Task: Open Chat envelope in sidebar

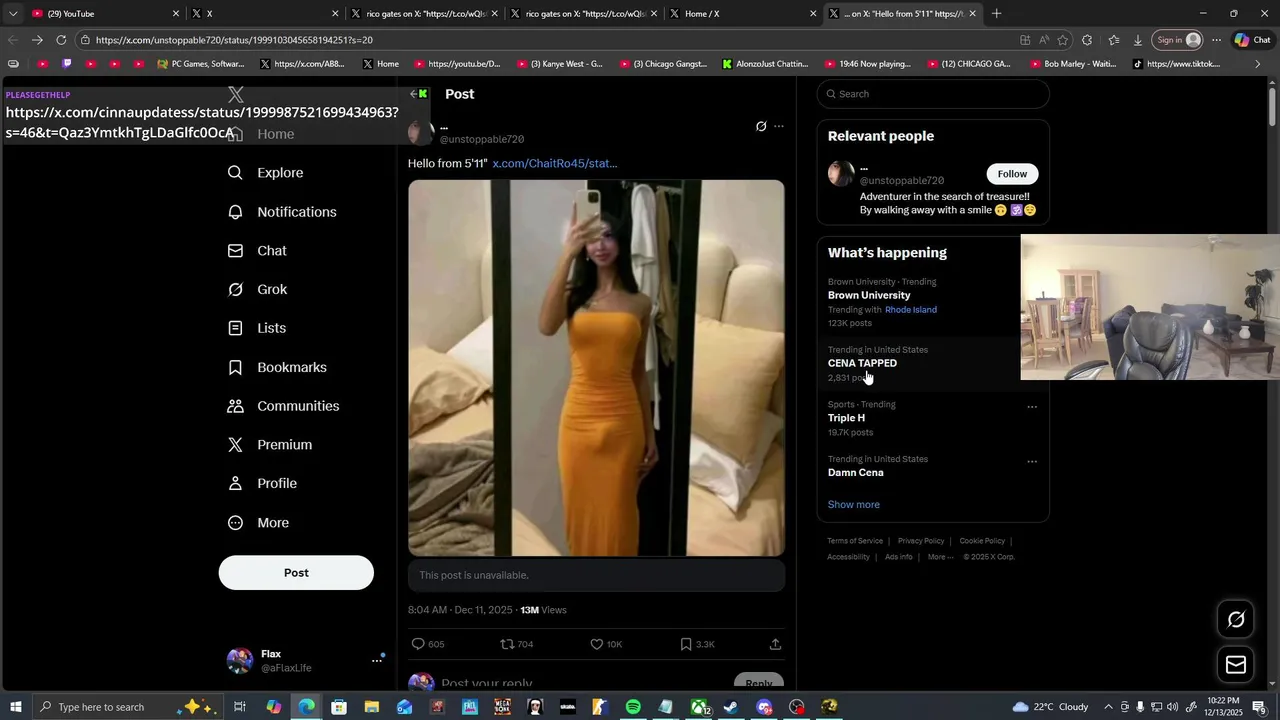Action: pyautogui.click(x=257, y=251)
